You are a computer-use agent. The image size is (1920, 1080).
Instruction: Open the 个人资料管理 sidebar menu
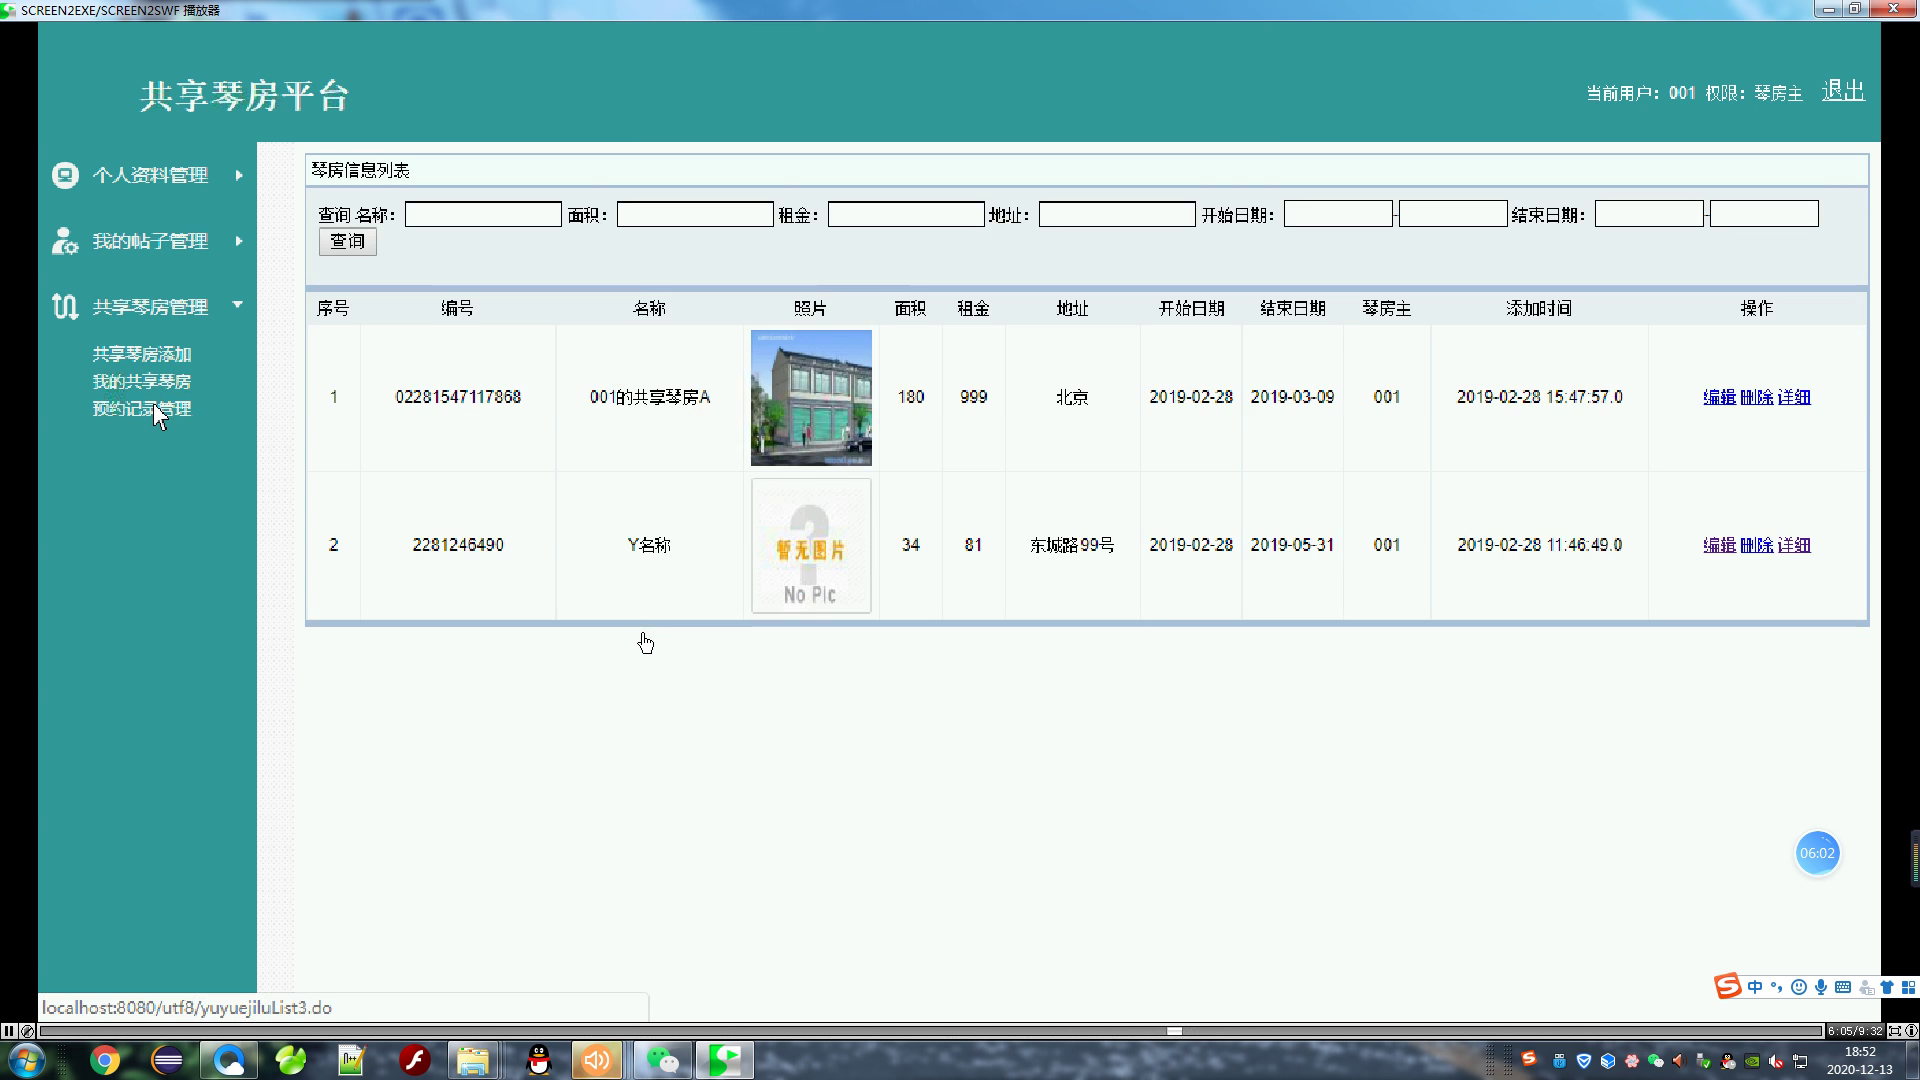tap(150, 175)
